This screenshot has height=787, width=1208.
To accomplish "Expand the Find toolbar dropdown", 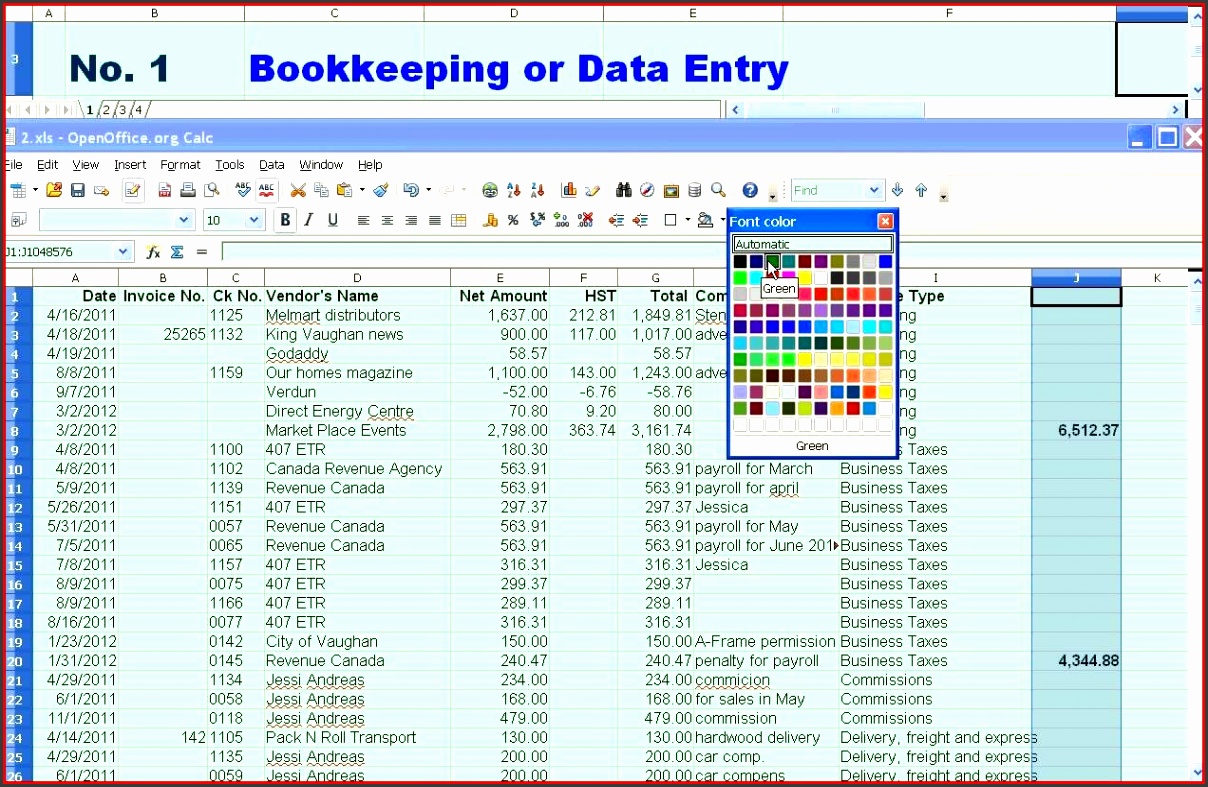I will (874, 190).
